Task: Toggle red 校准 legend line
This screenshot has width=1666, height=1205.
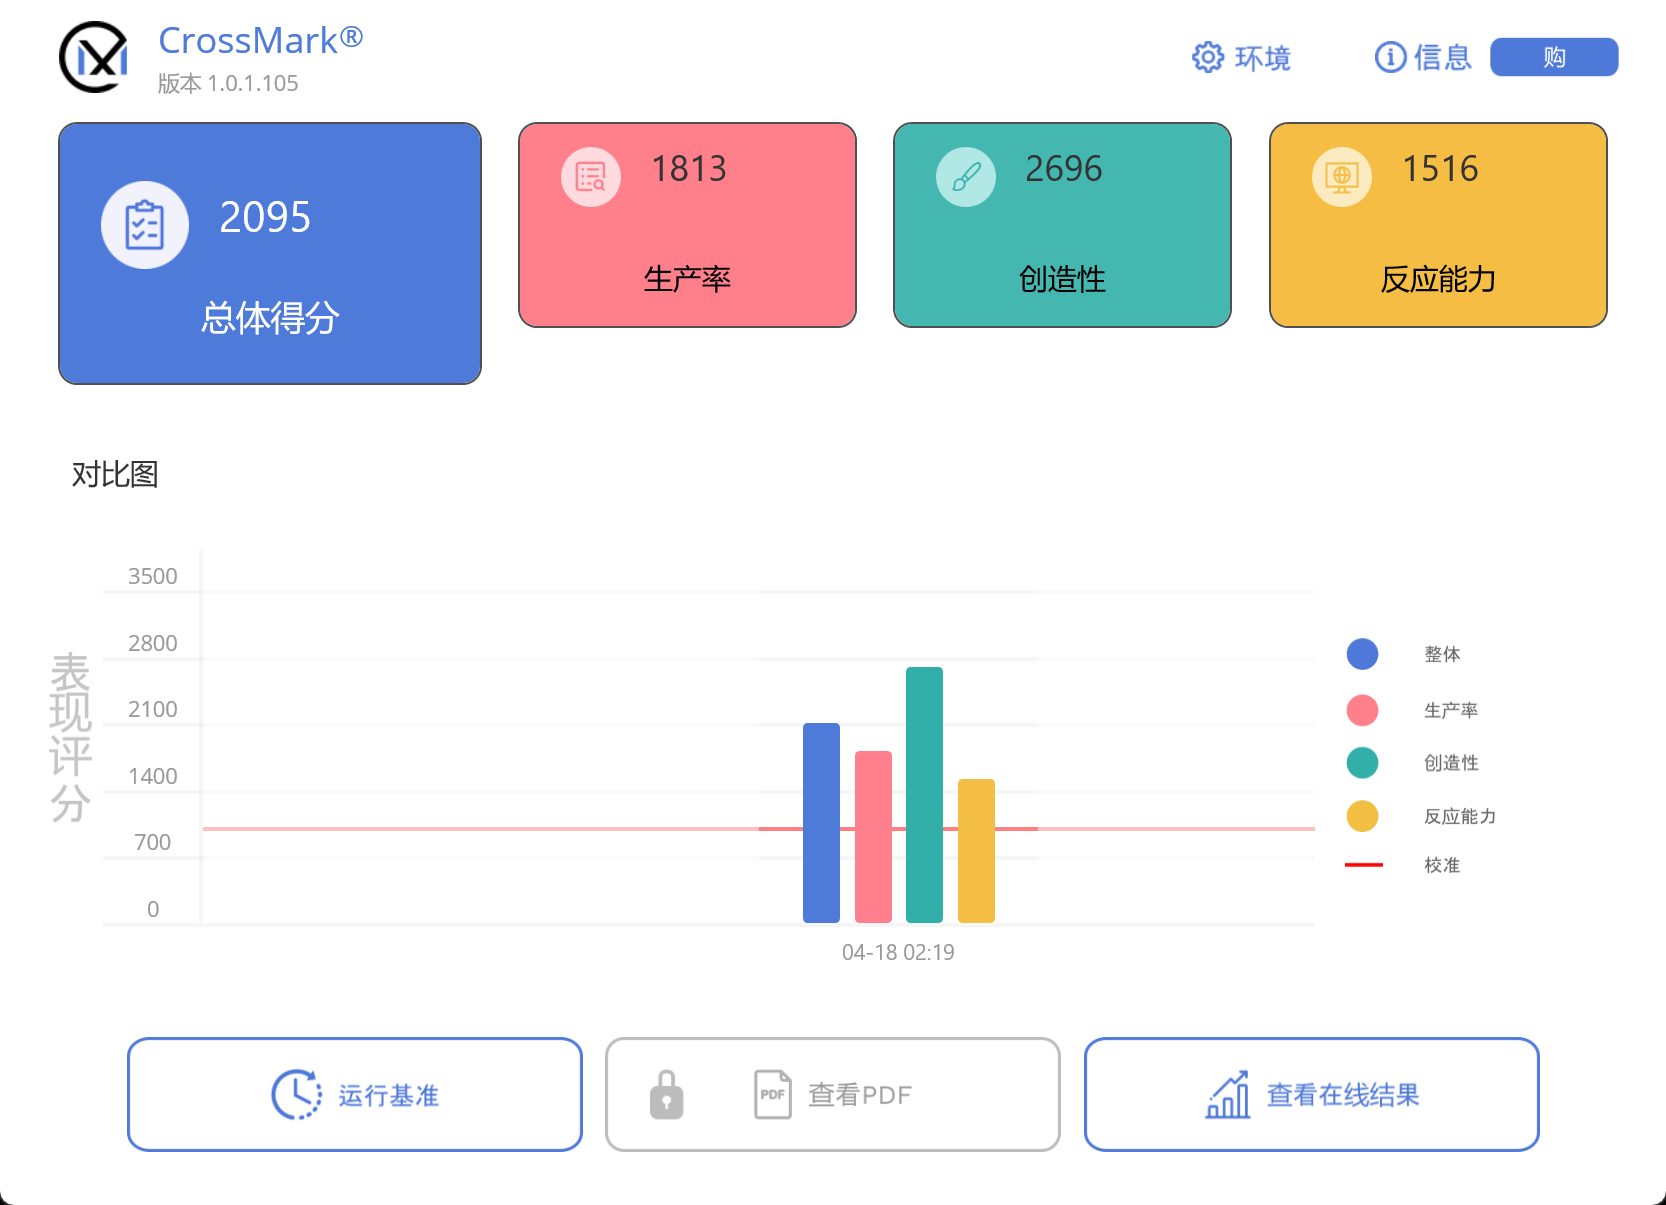Action: coord(1363,865)
